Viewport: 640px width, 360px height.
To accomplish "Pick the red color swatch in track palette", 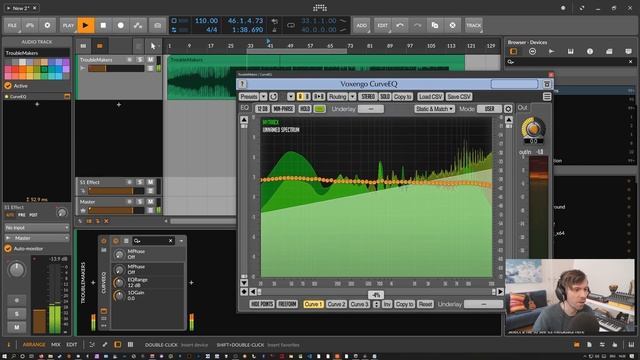I will point(15,69).
